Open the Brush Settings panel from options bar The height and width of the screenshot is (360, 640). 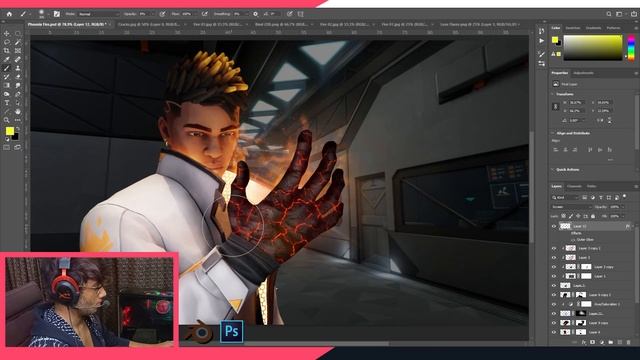[56, 14]
